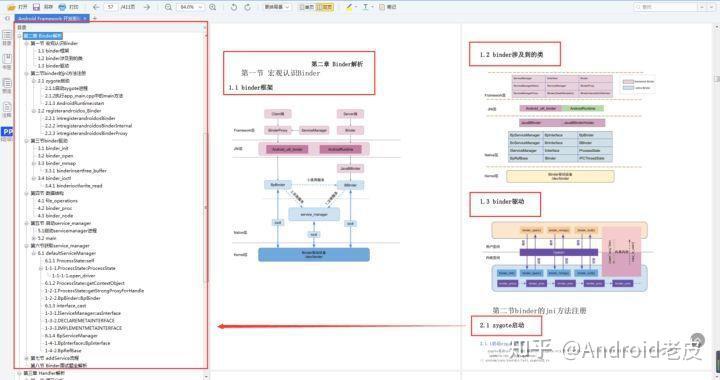Zoom in with the plus magnifier icon
The image size is (720, 380).
point(213,7)
